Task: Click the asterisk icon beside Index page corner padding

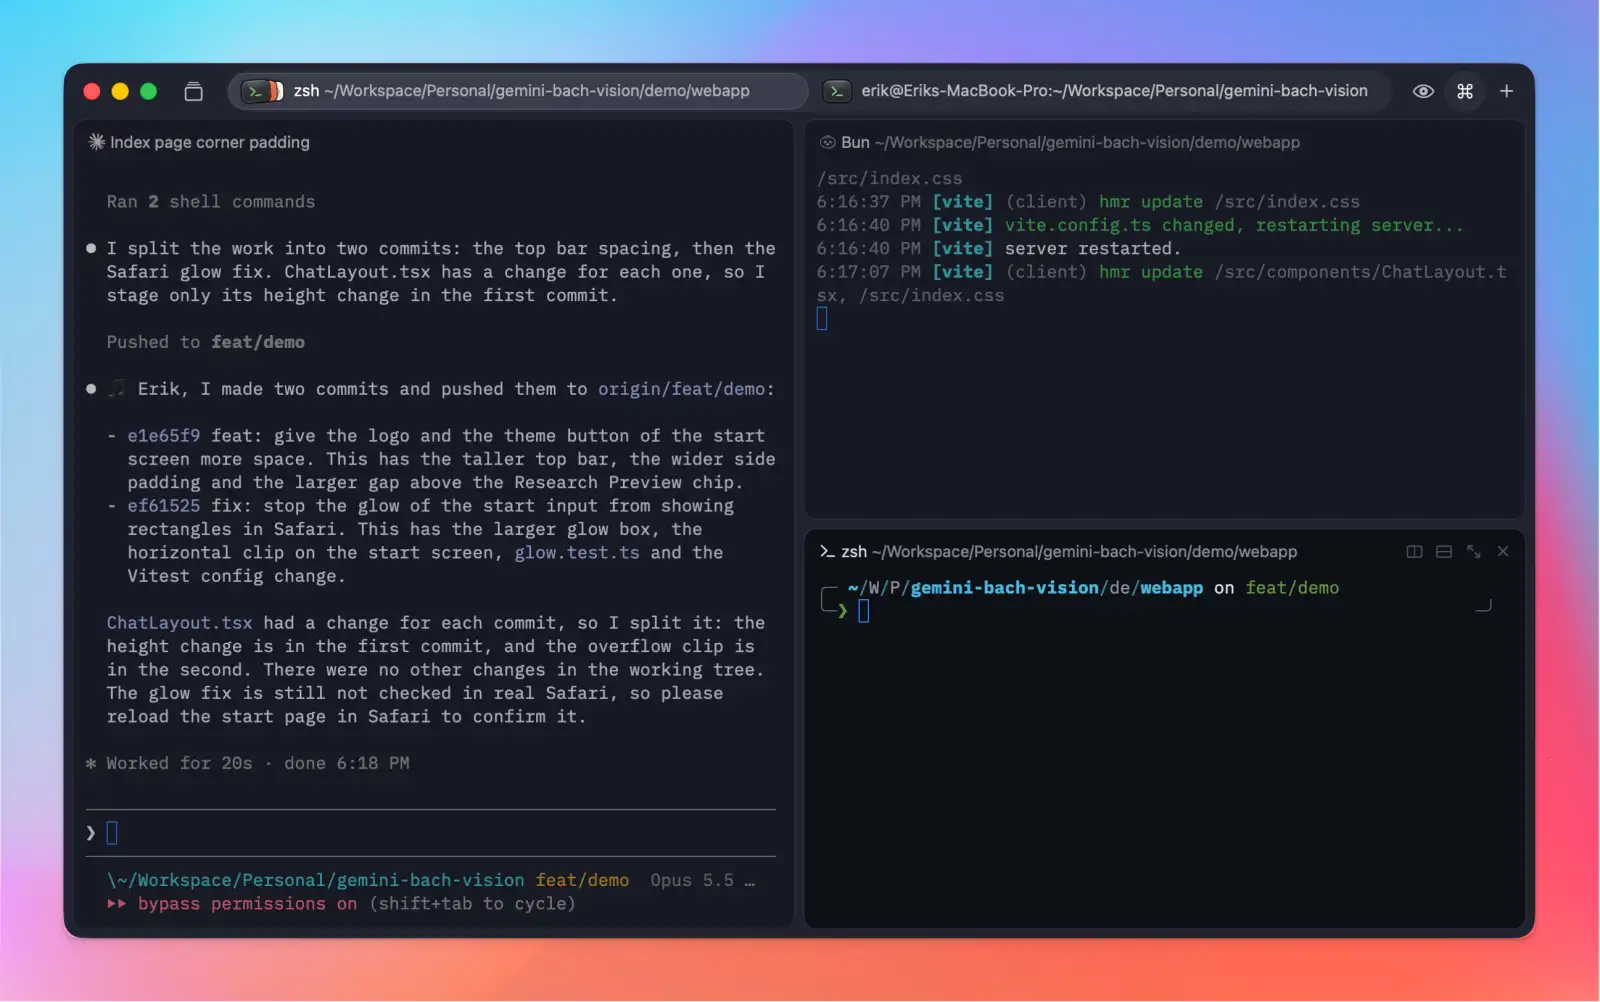Action: point(97,142)
